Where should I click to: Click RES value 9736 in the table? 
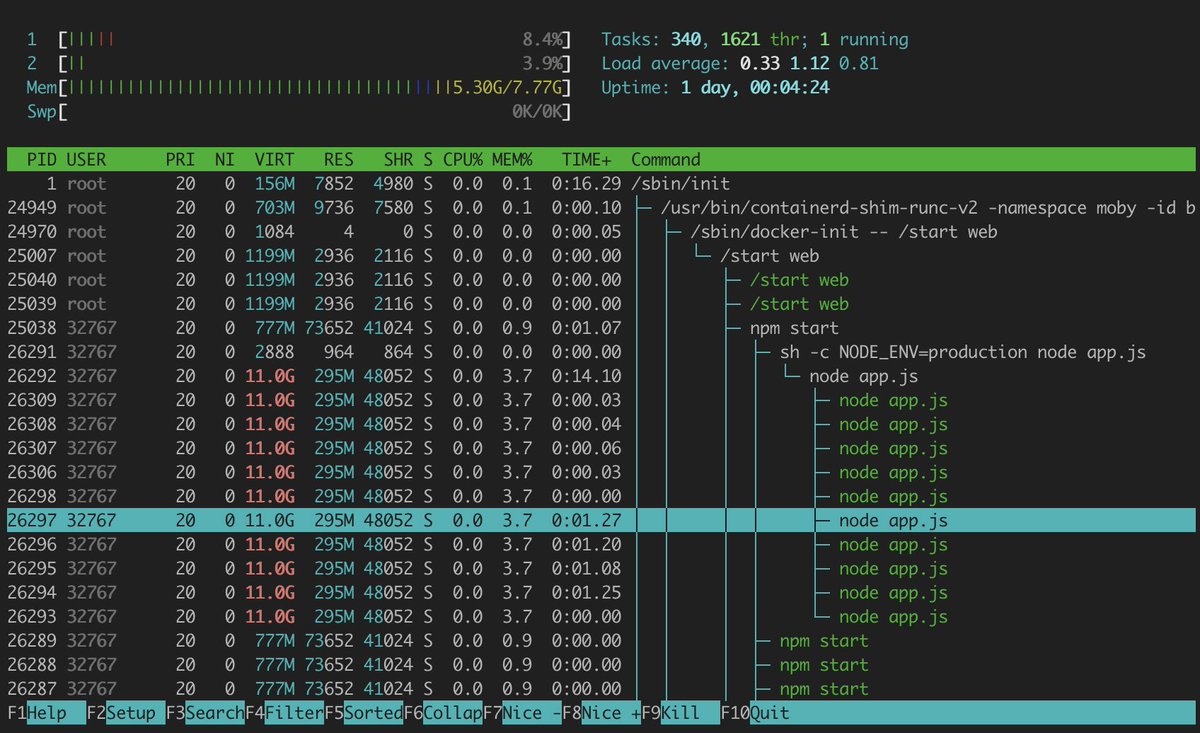[335, 208]
